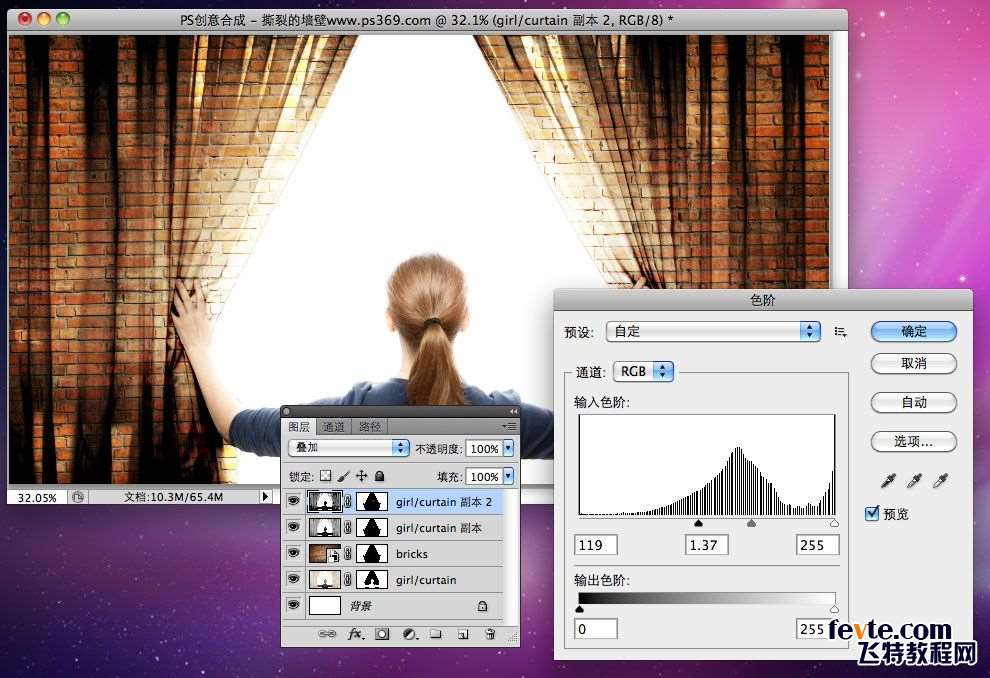Create a new adjustment layer

[410, 634]
